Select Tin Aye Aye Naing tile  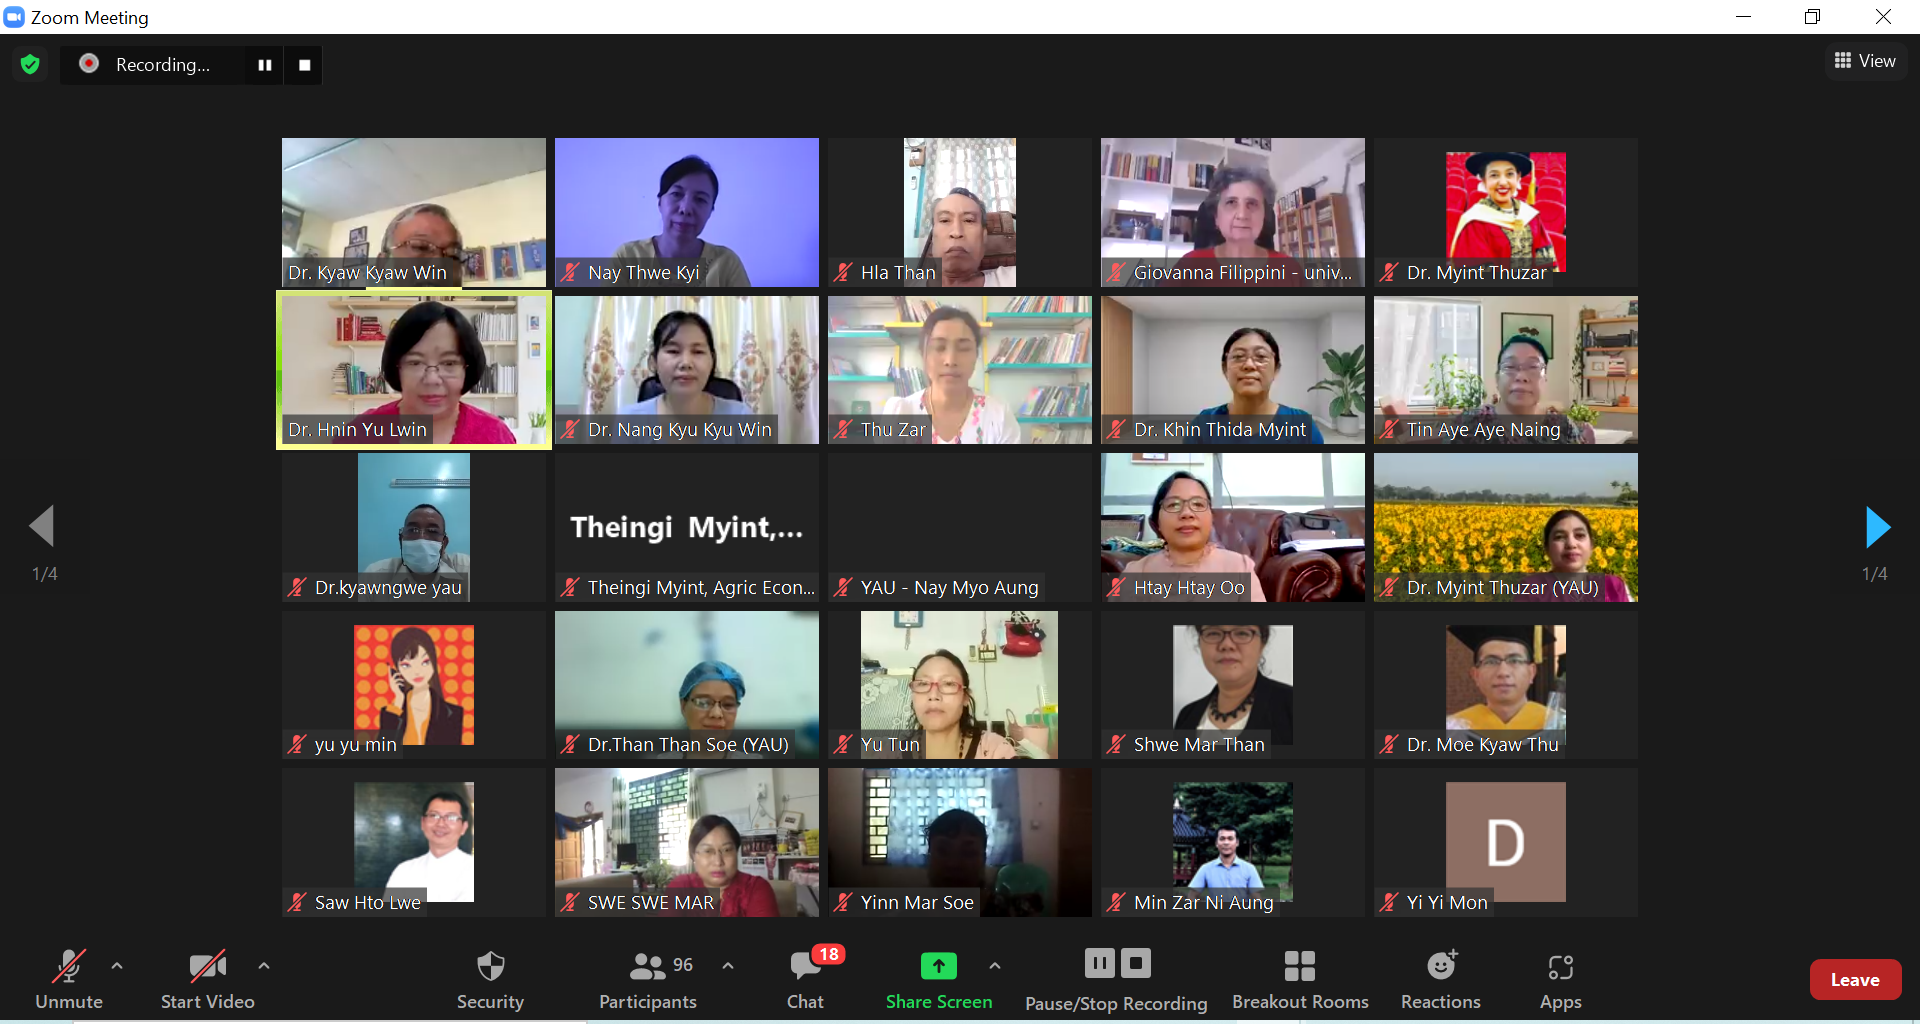tap(1505, 370)
